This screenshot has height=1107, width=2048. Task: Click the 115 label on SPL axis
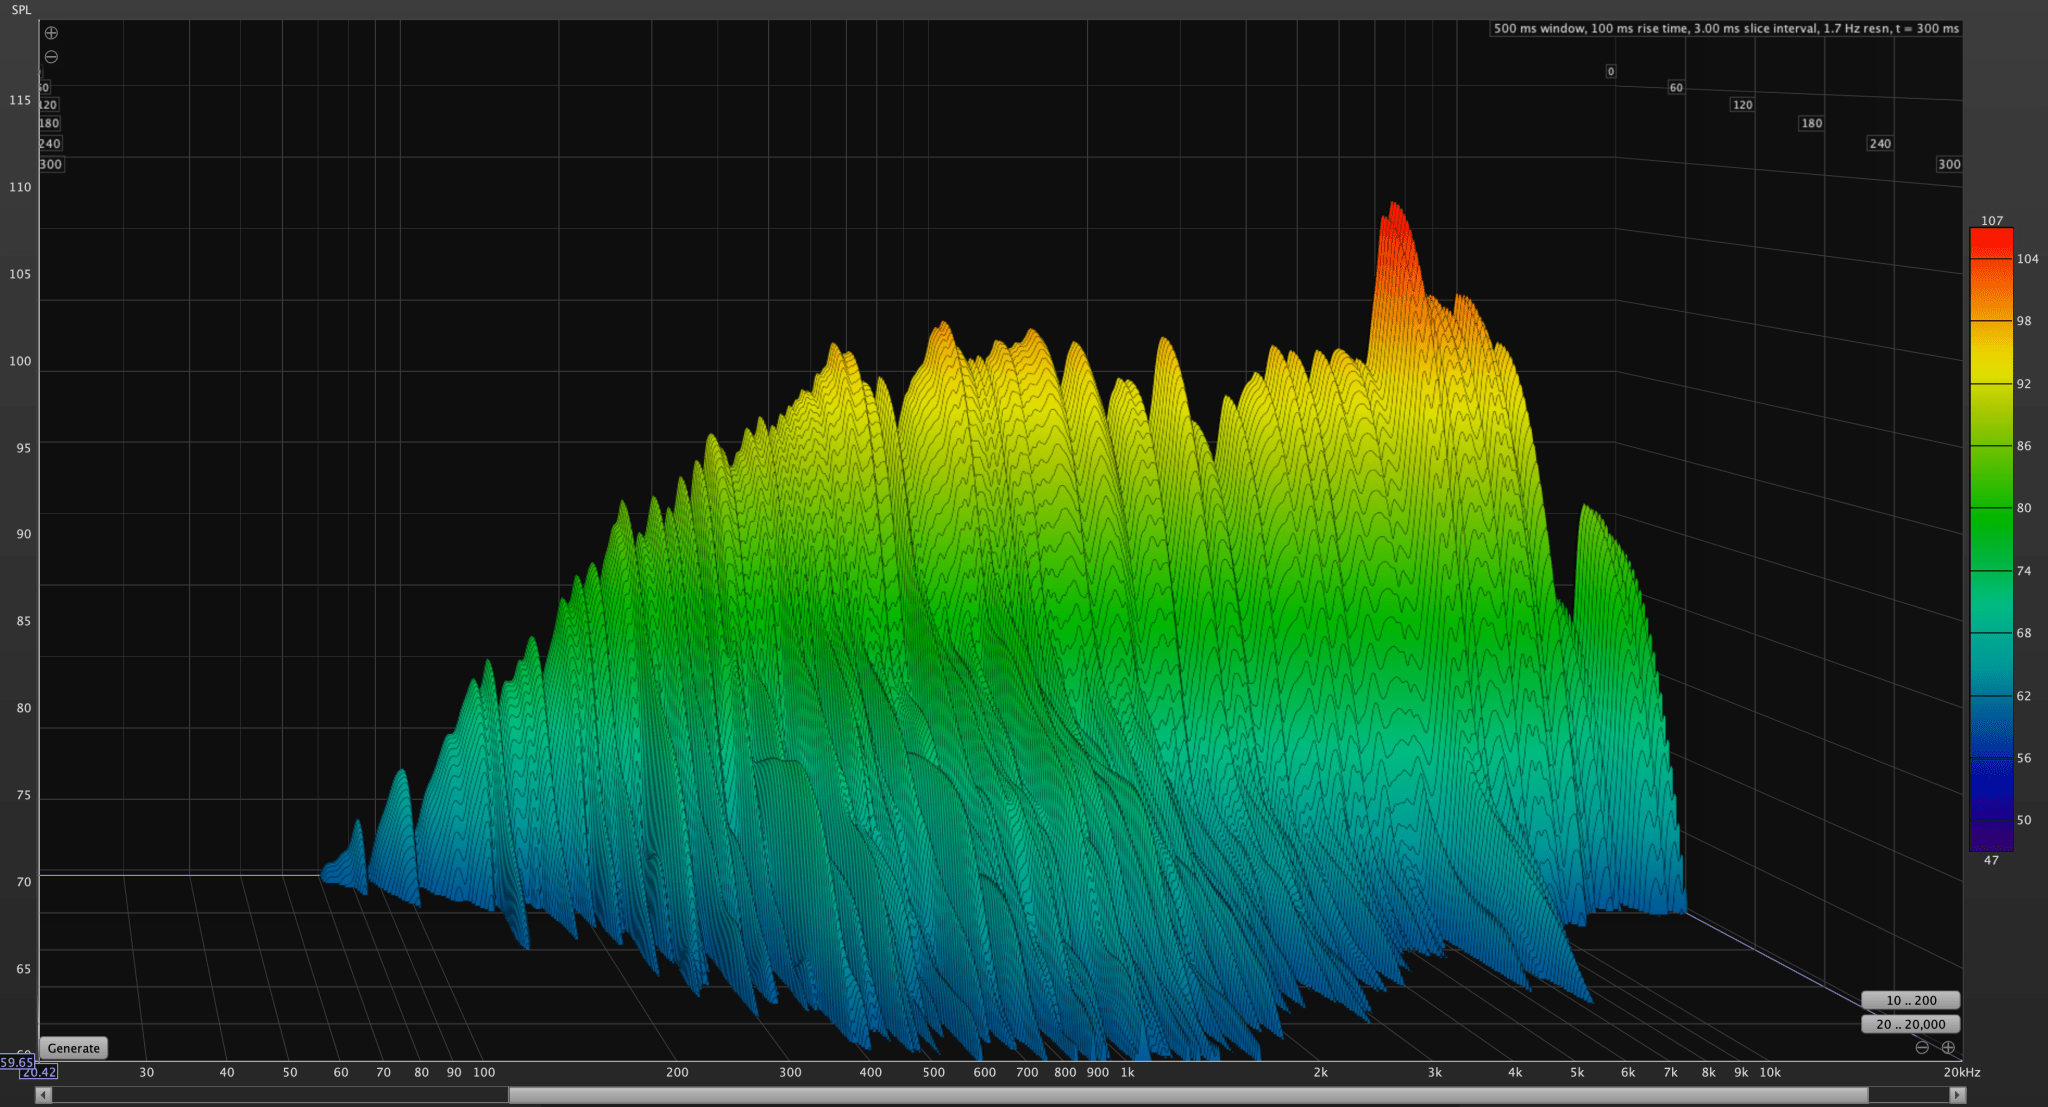pyautogui.click(x=20, y=100)
